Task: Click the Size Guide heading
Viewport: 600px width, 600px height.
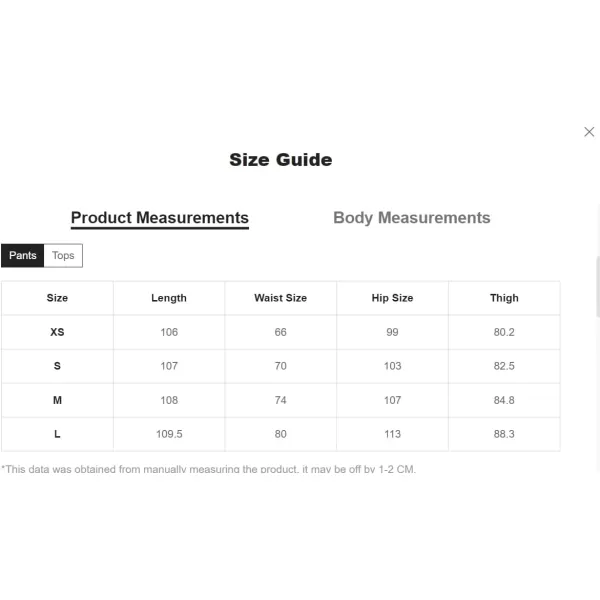Action: pyautogui.click(x=280, y=160)
